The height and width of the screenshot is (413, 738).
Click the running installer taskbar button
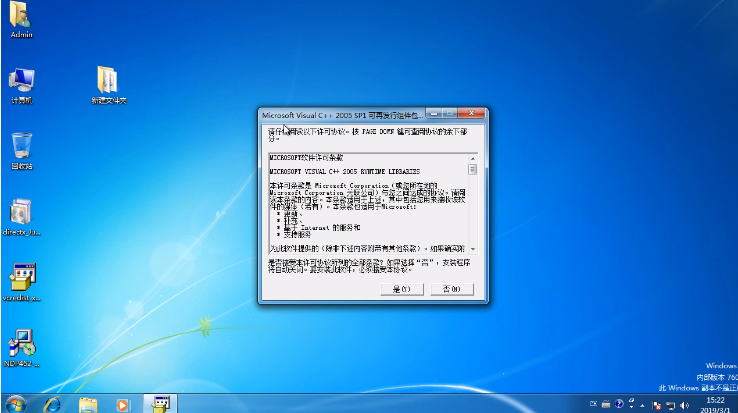pyautogui.click(x=158, y=403)
